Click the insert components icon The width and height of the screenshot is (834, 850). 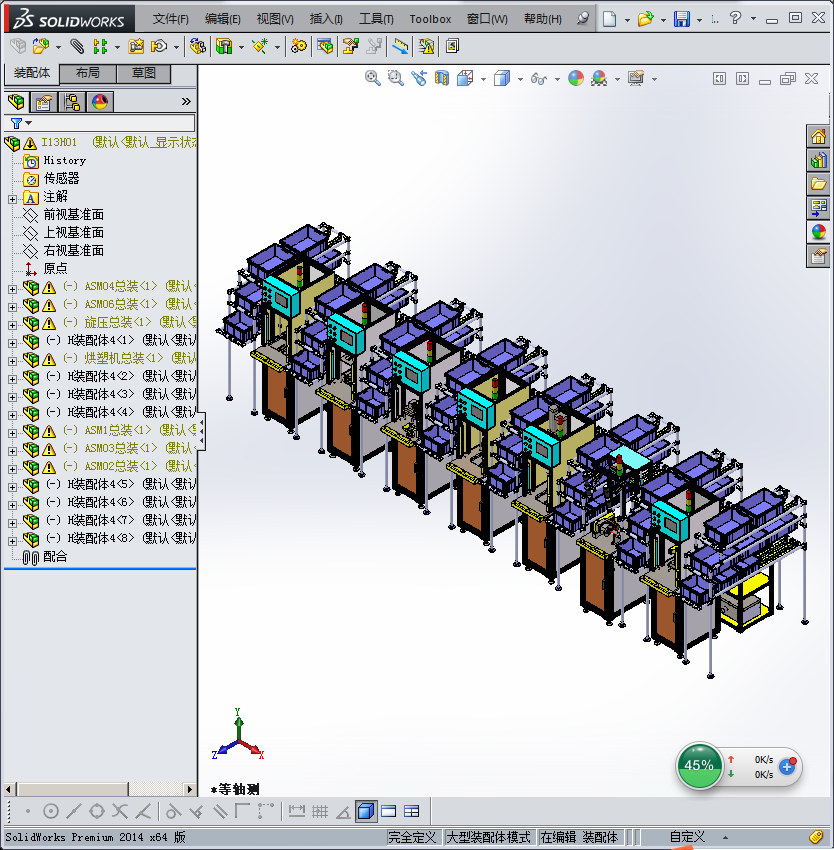pyautogui.click(x=41, y=47)
